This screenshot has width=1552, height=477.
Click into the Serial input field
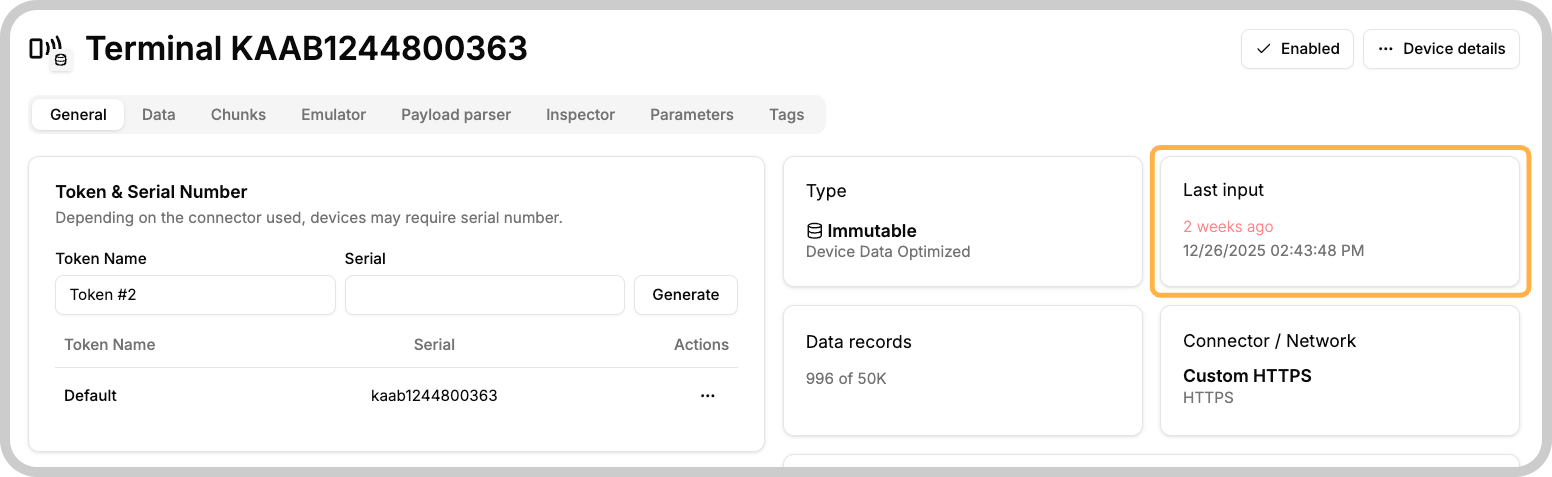(485, 295)
